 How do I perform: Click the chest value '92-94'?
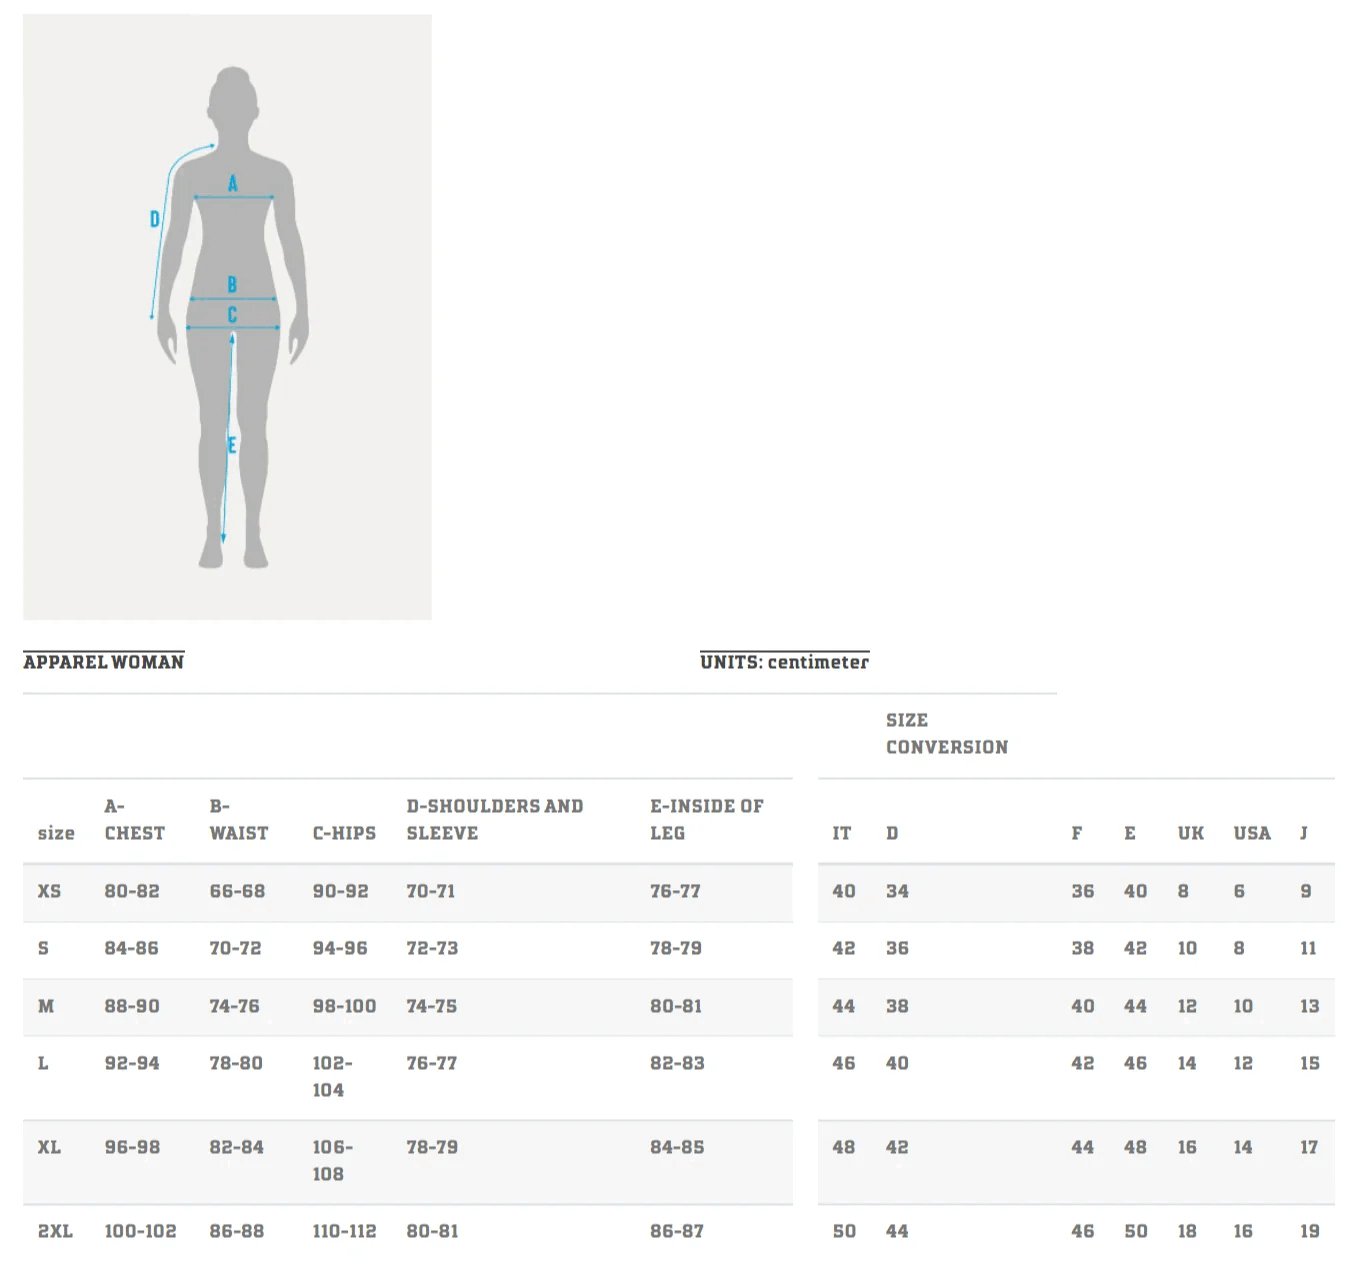tap(132, 1063)
